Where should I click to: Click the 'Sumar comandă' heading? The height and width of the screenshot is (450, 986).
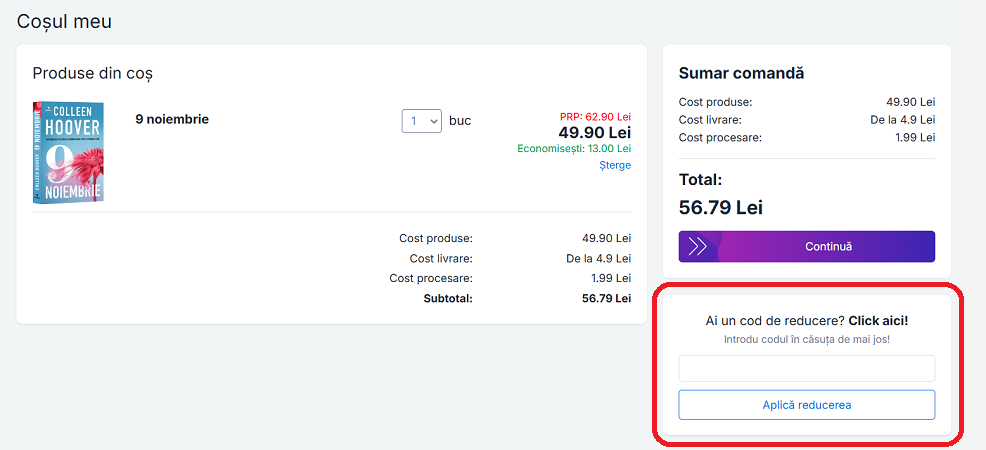click(741, 73)
